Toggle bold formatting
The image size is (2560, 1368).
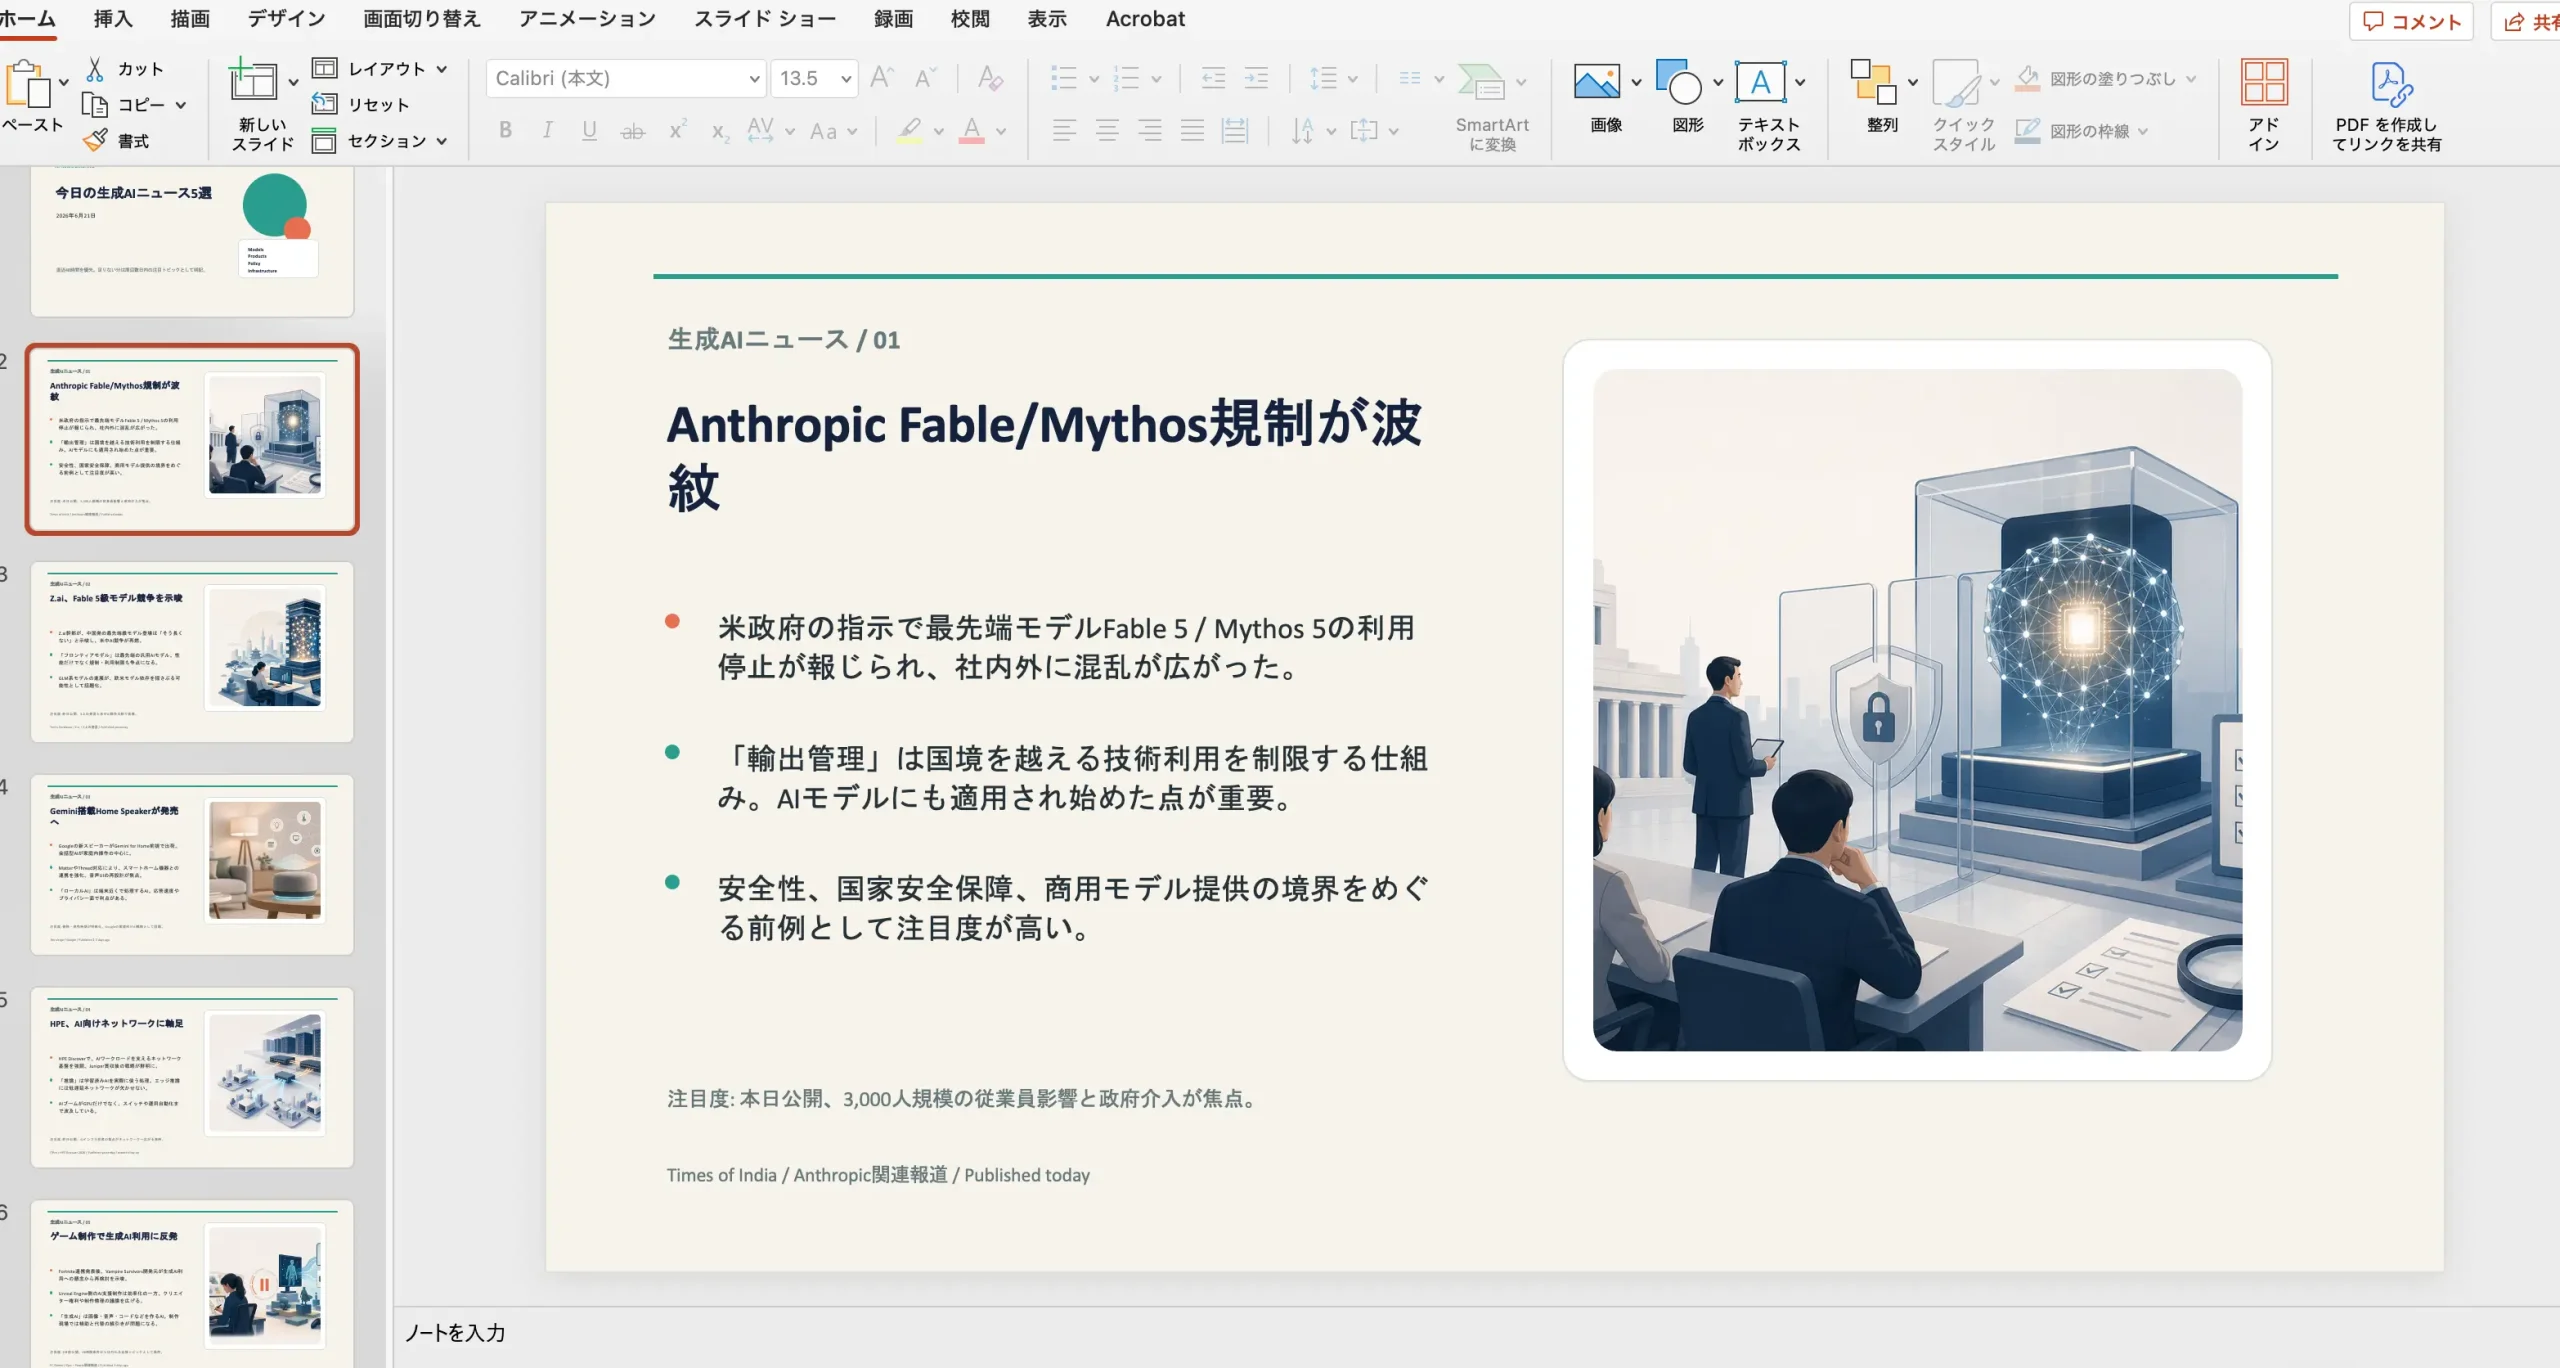(x=505, y=130)
